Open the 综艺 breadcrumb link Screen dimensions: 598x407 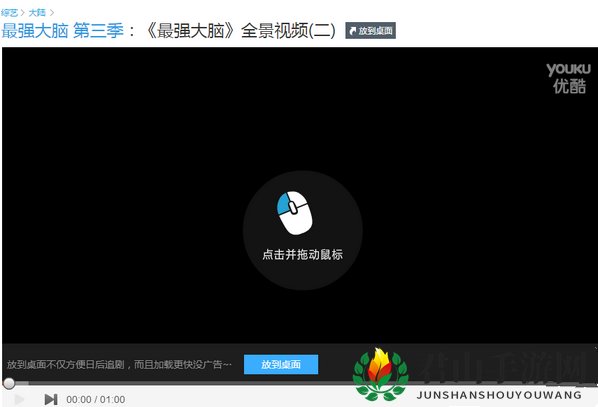click(x=10, y=13)
